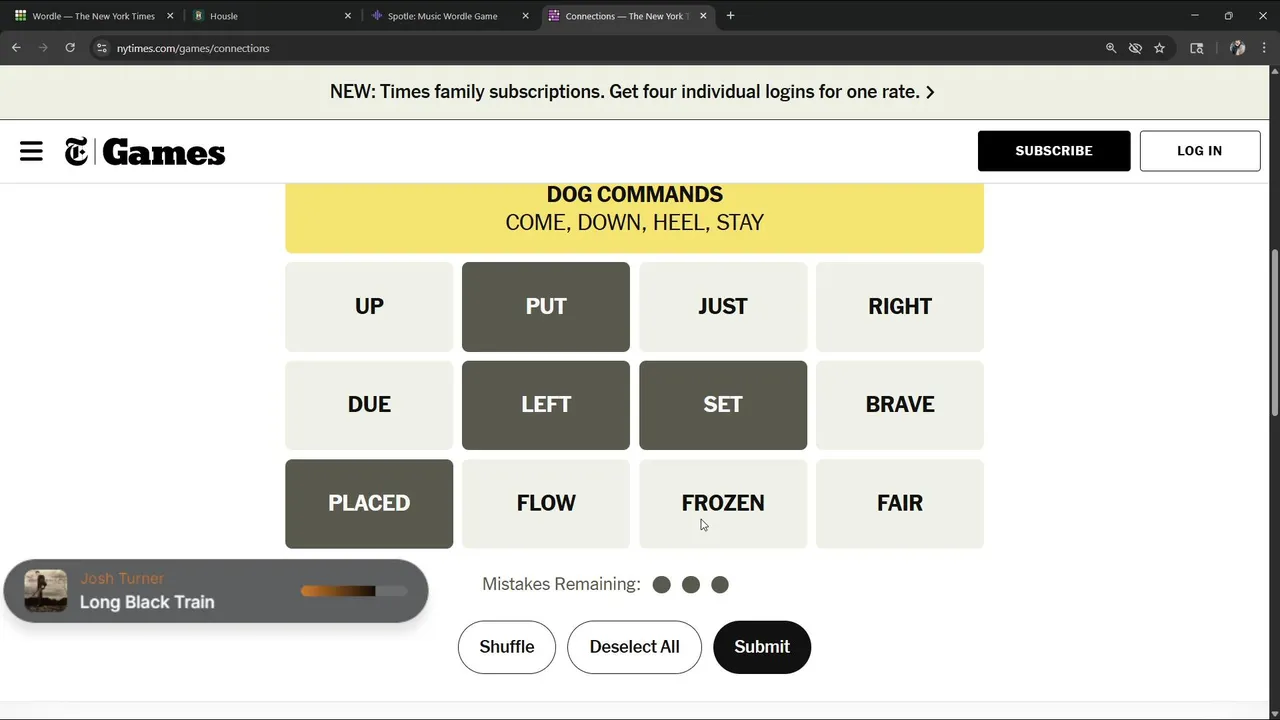Deselect the PUT tile

point(546,307)
